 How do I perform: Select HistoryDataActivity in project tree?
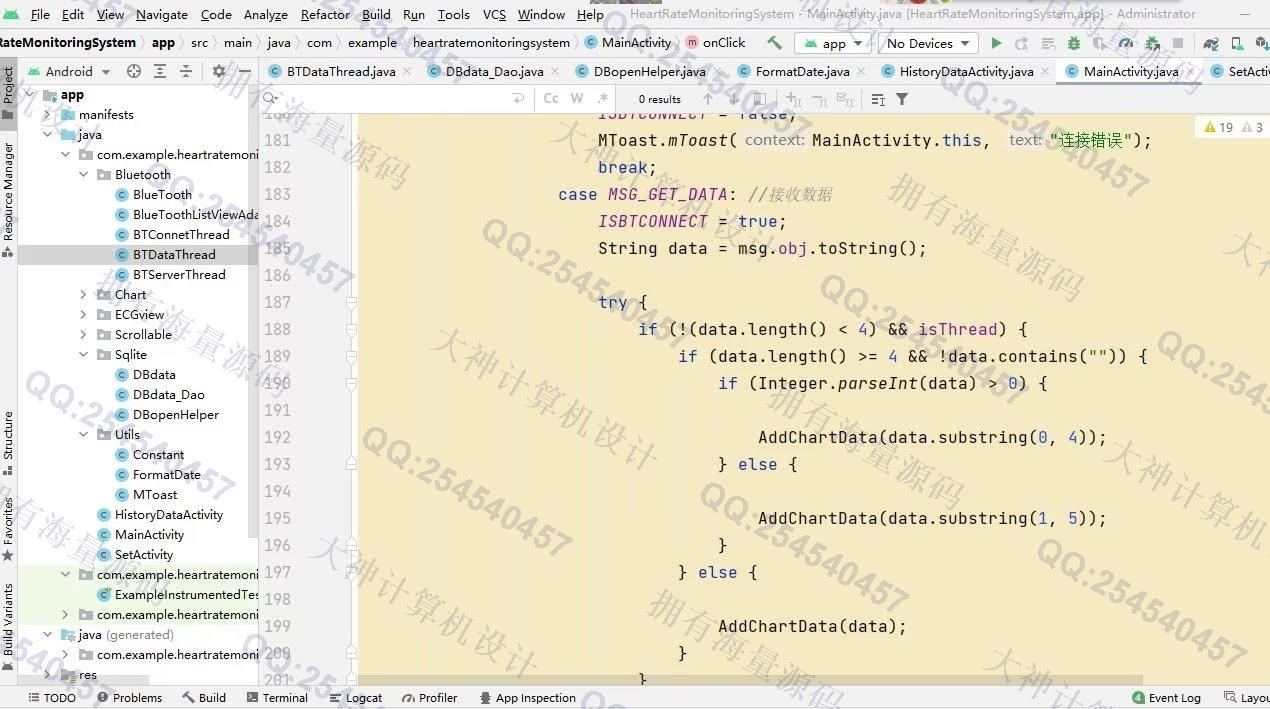pyautogui.click(x=168, y=514)
